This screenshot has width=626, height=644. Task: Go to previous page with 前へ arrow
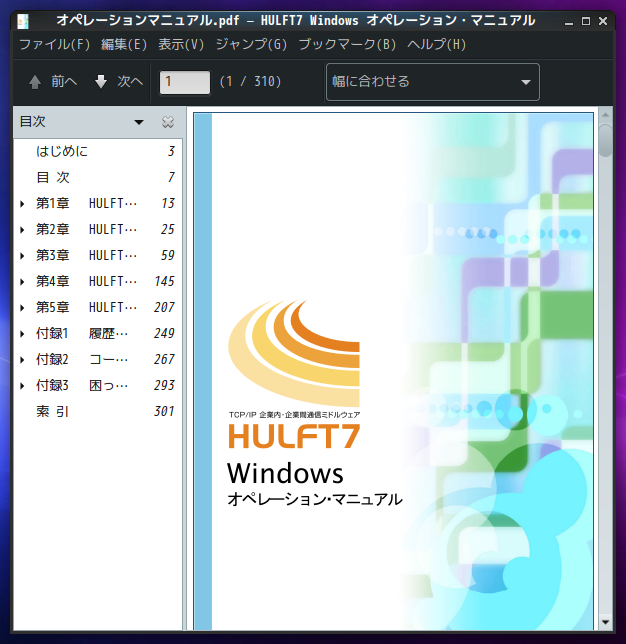pyautogui.click(x=53, y=82)
